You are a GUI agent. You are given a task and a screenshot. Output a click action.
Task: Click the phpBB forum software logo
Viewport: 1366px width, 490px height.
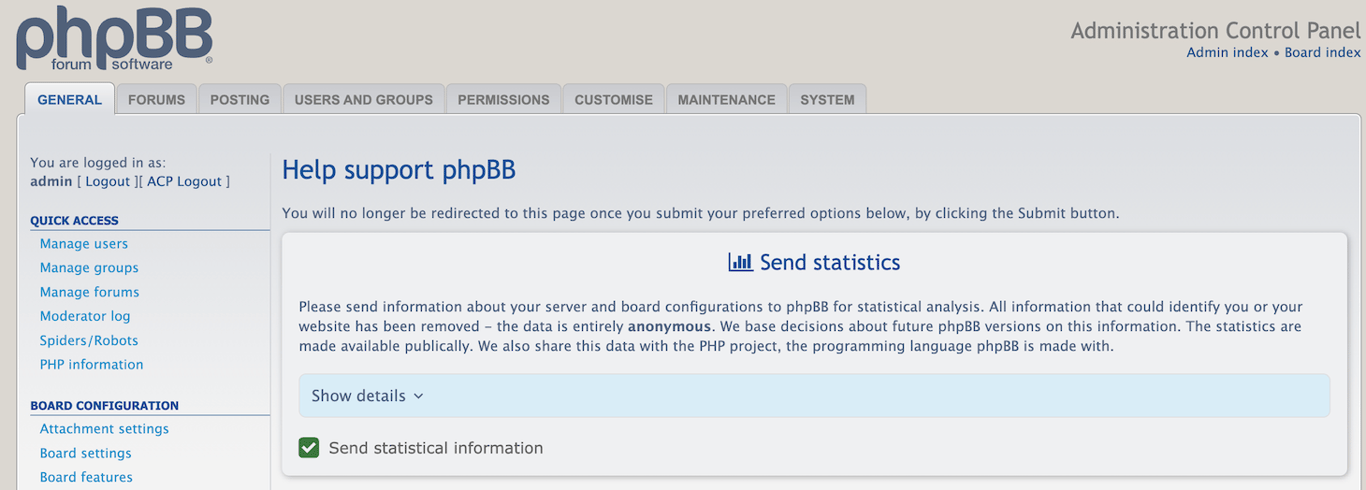pyautogui.click(x=114, y=40)
